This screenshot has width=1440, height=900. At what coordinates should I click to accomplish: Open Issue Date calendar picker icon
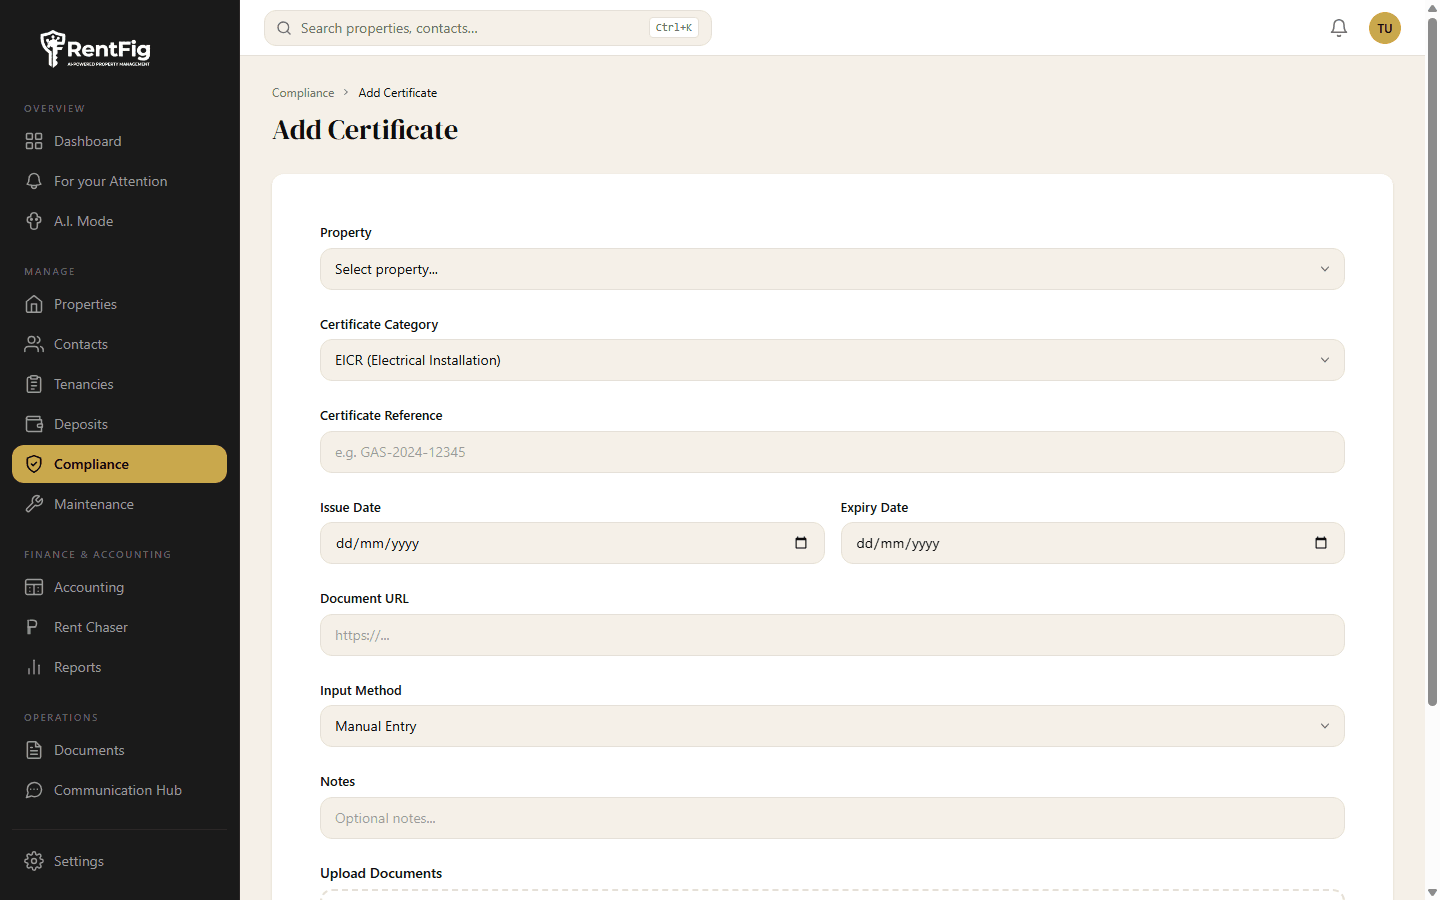pyautogui.click(x=801, y=543)
